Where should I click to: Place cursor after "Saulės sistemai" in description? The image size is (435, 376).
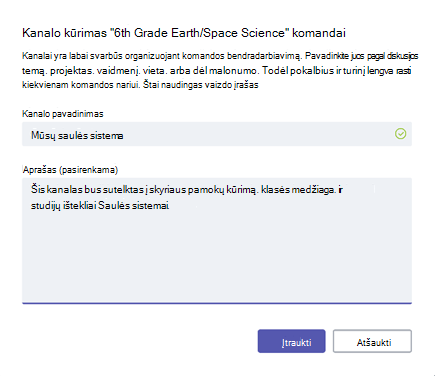coord(170,205)
